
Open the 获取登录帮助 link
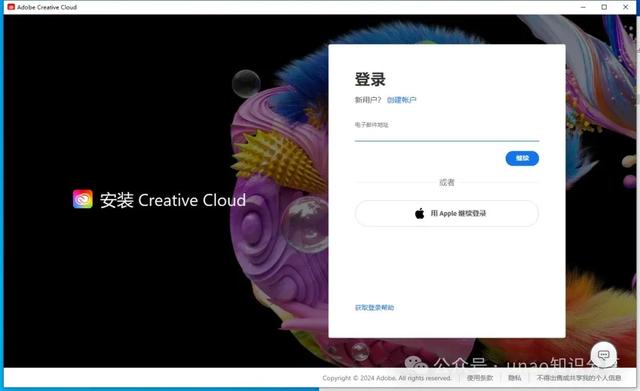point(374,307)
